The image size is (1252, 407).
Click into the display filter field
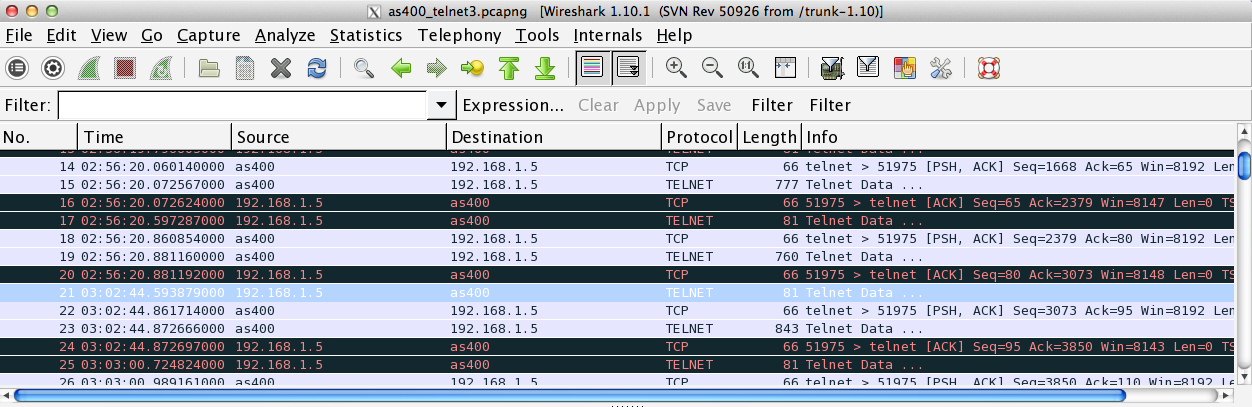(243, 105)
